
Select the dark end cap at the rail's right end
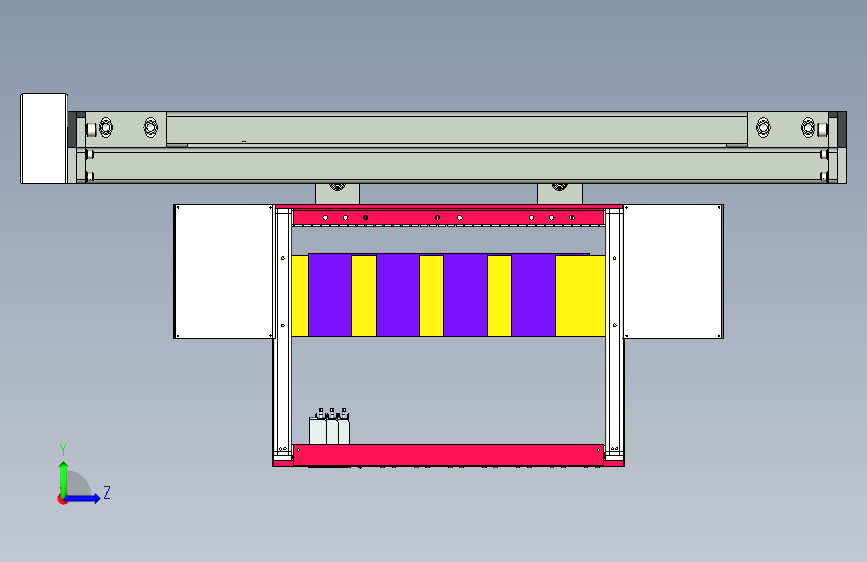coord(842,129)
